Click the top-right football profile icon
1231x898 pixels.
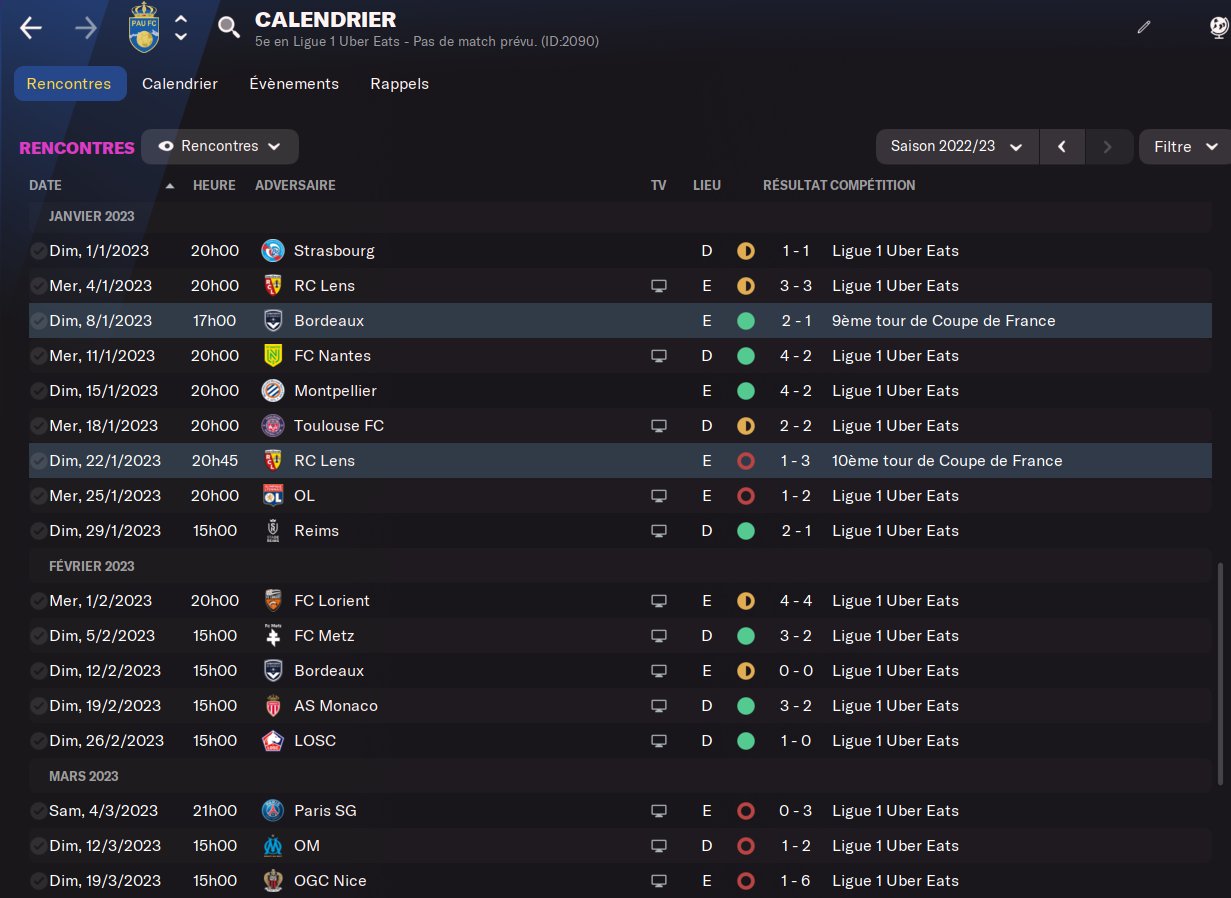click(x=1218, y=28)
